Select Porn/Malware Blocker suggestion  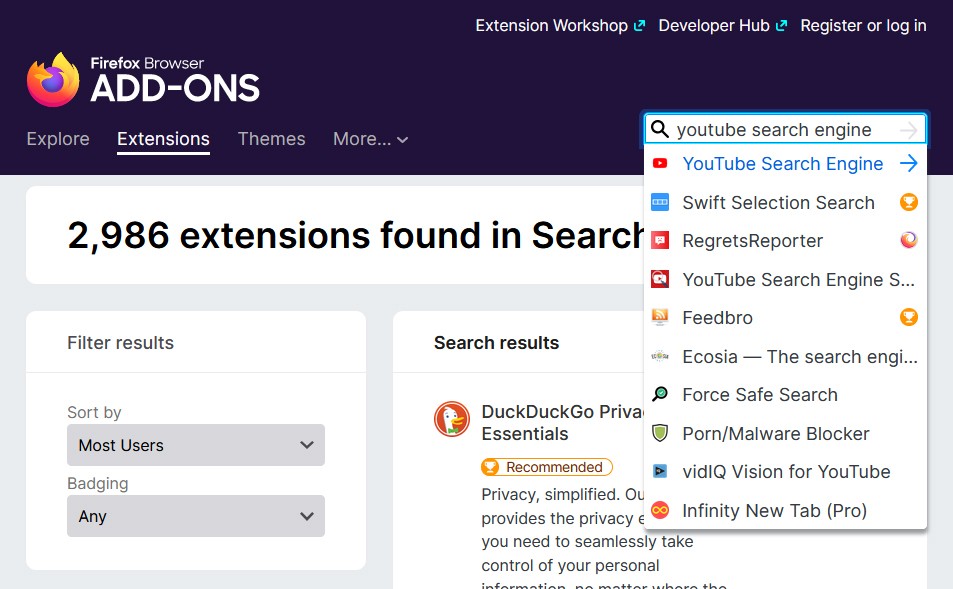(x=785, y=433)
